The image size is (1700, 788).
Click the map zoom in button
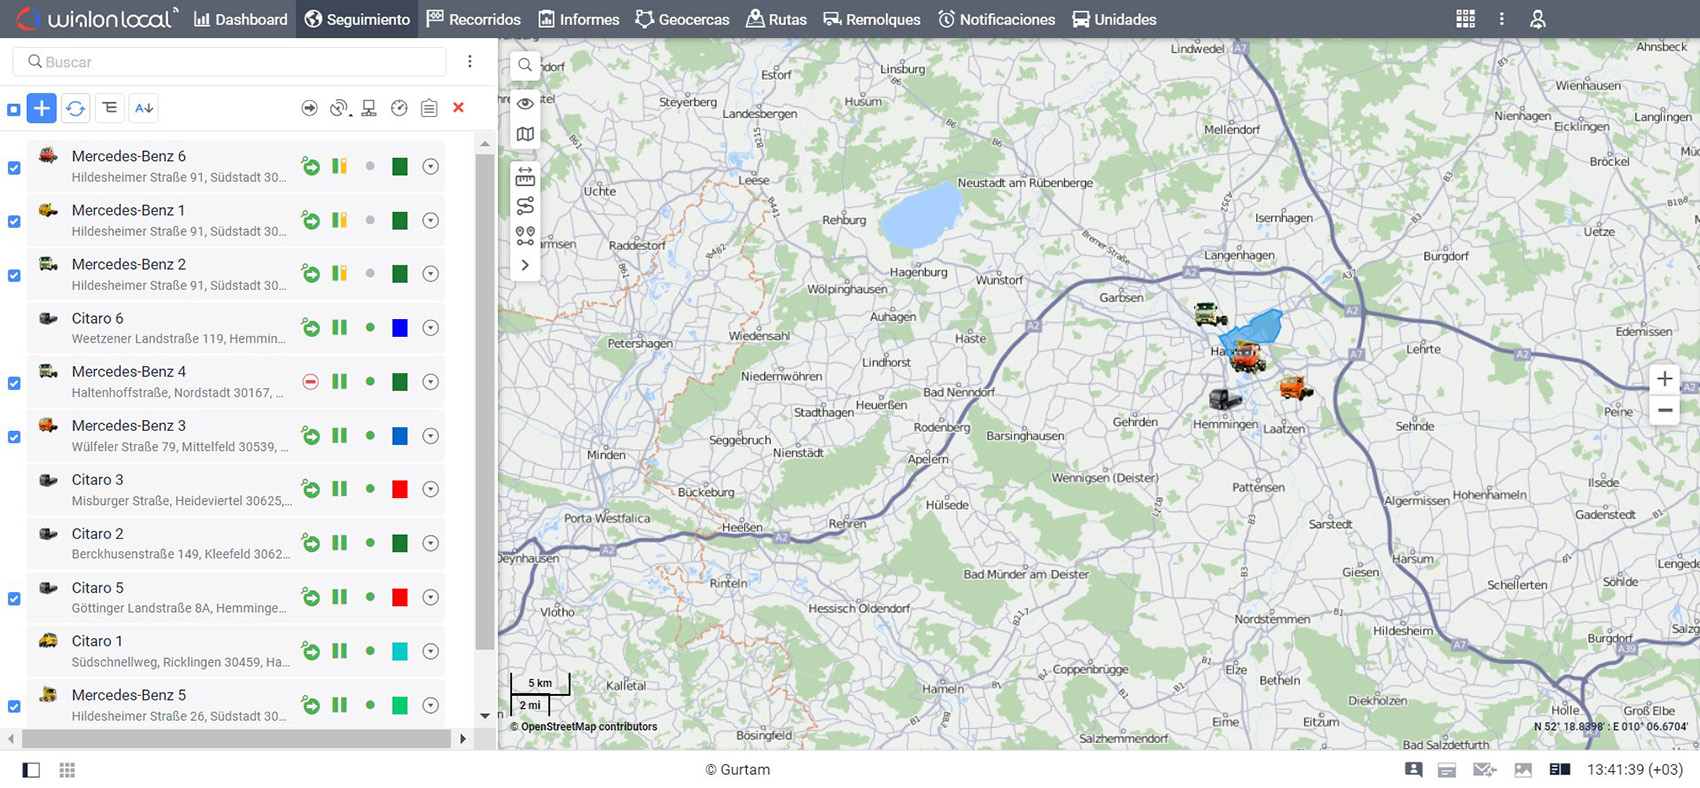[1664, 379]
